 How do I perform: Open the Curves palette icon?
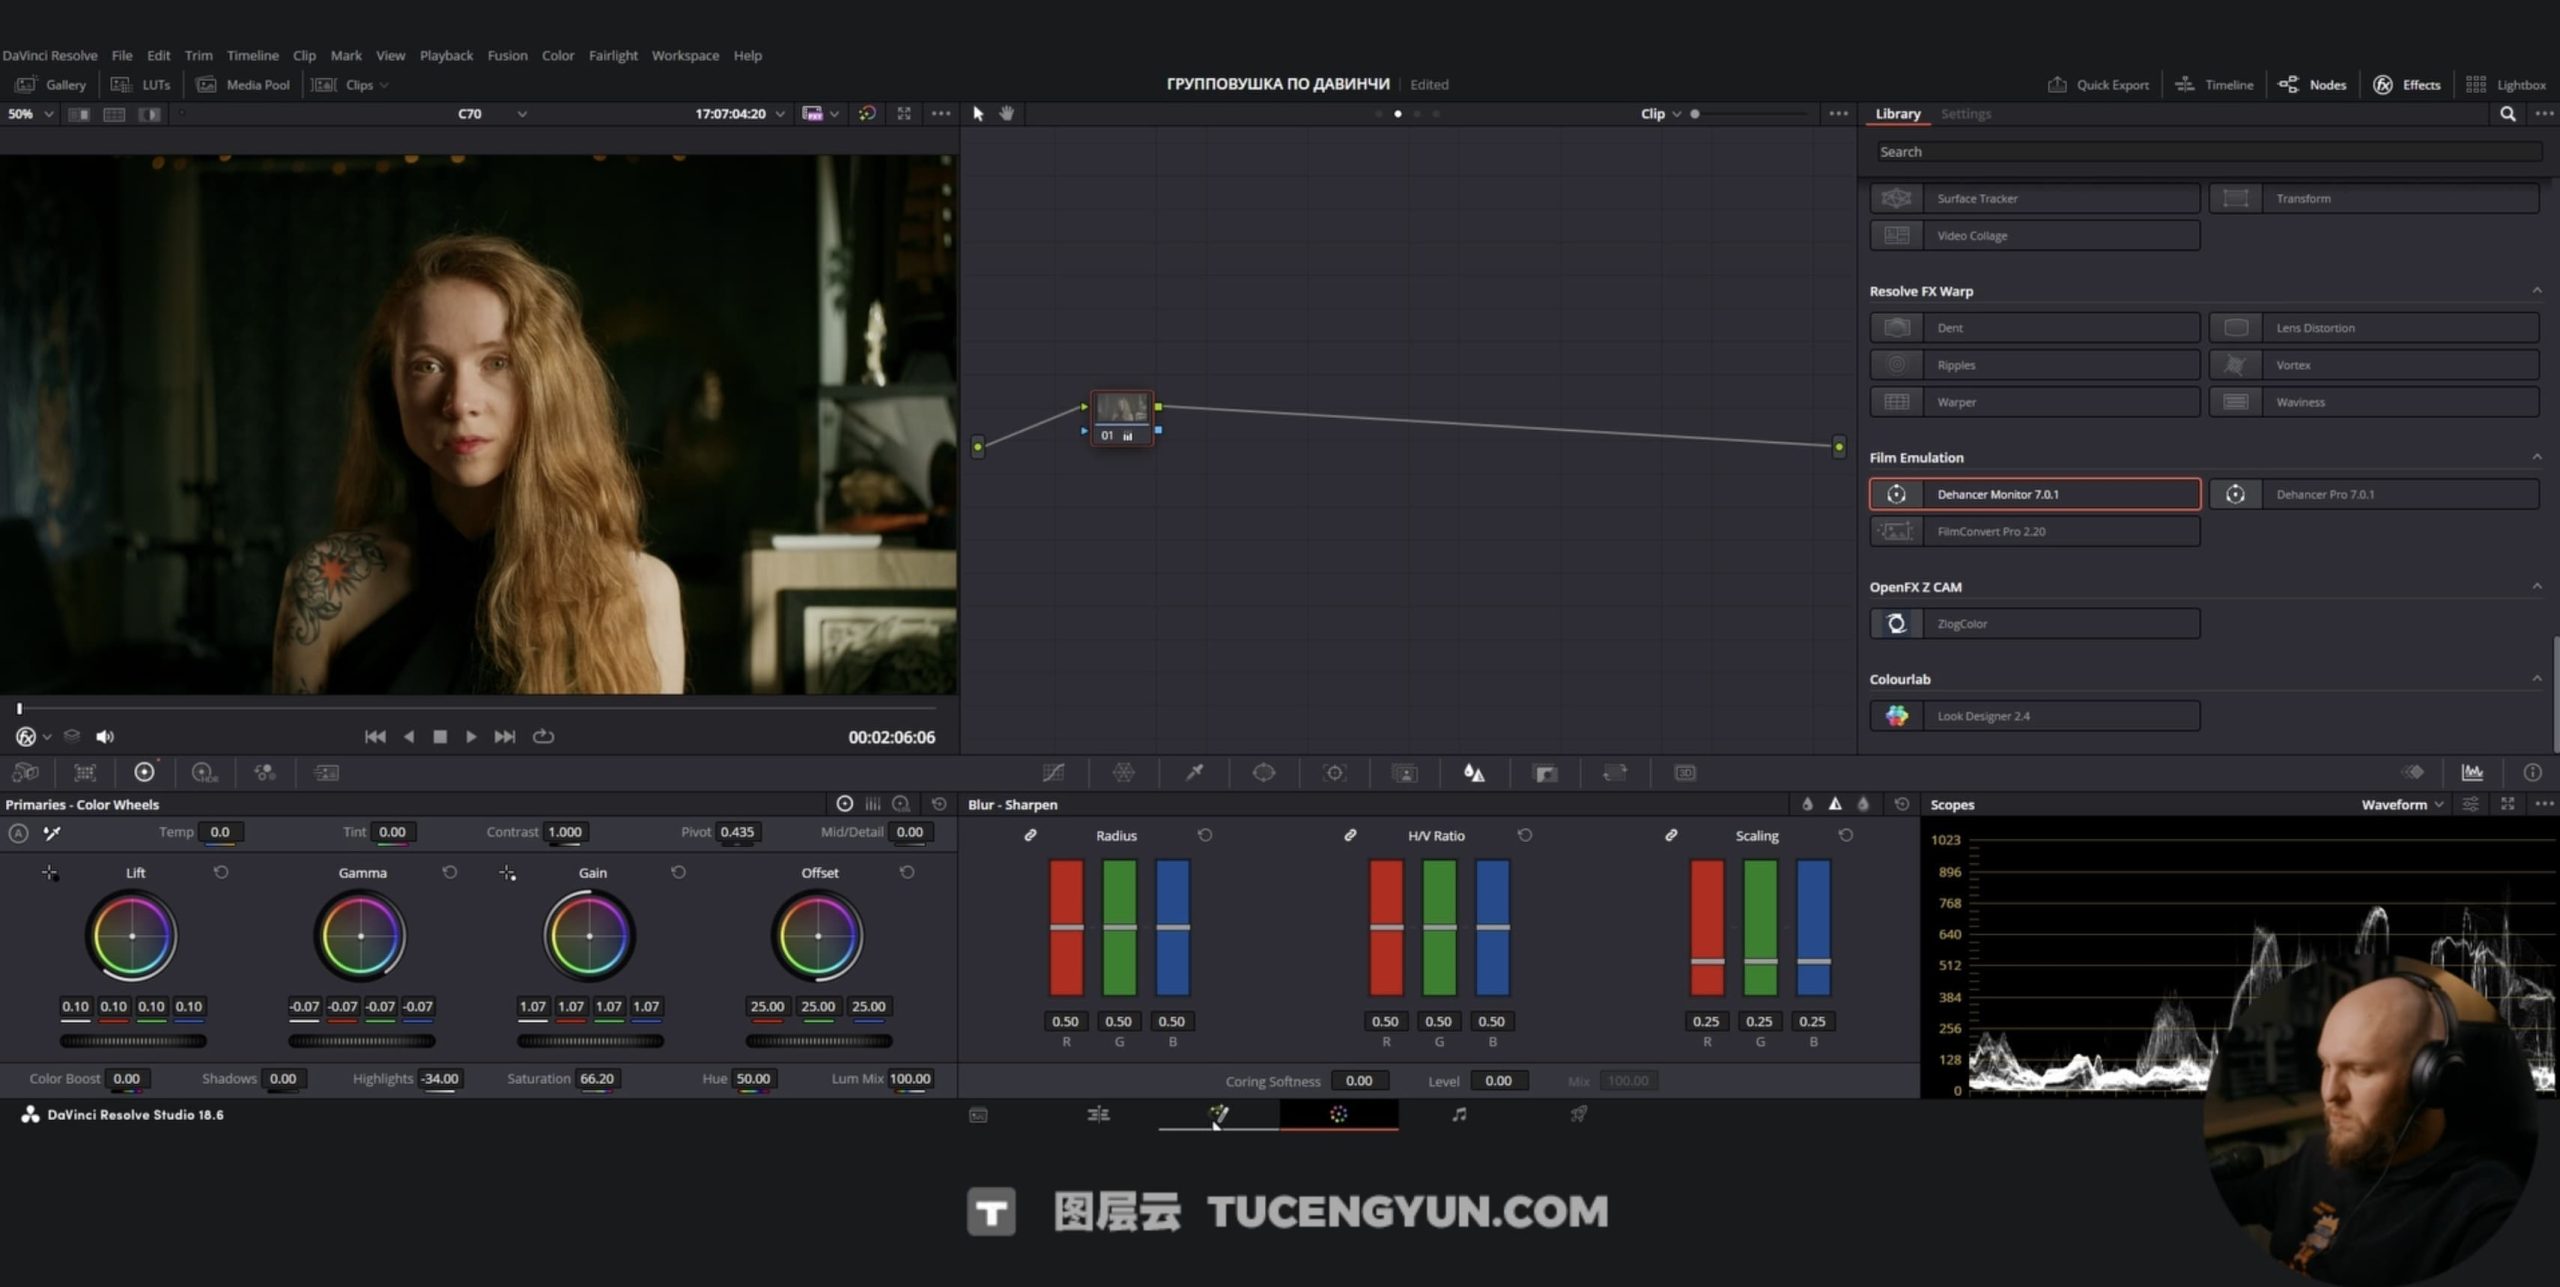1053,772
